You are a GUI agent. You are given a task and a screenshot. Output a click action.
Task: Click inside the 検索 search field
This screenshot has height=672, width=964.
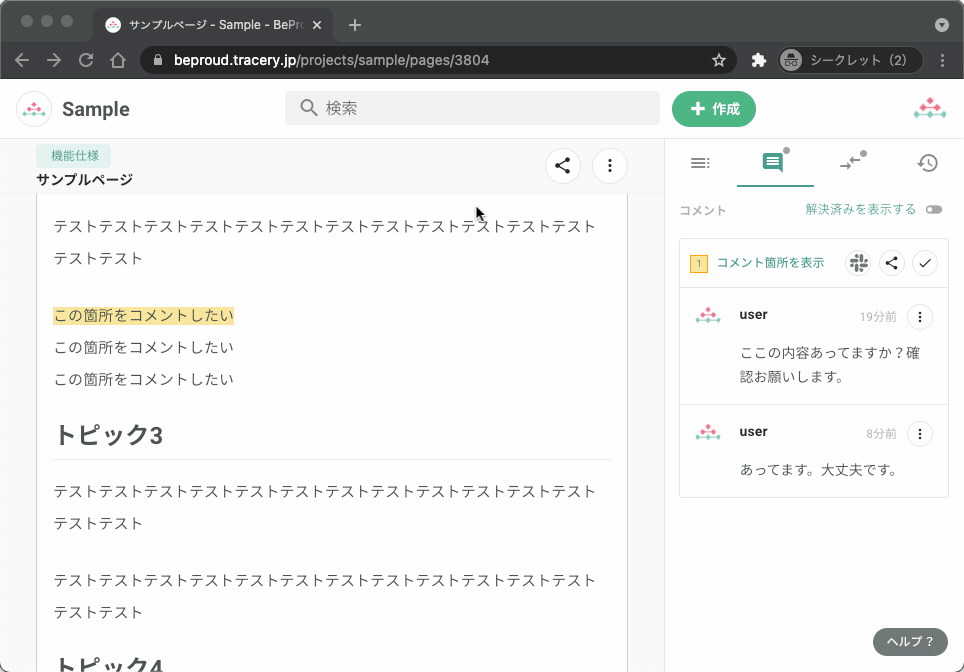(472, 107)
